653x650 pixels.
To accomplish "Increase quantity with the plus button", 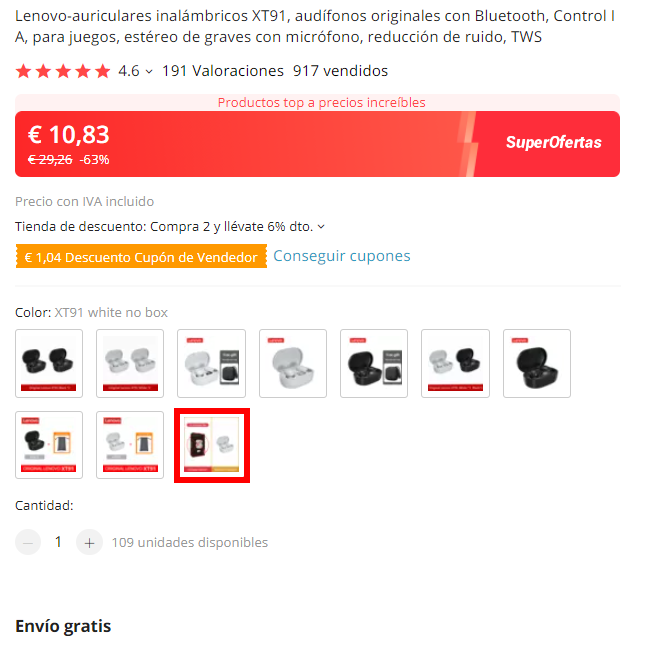I will (x=89, y=542).
